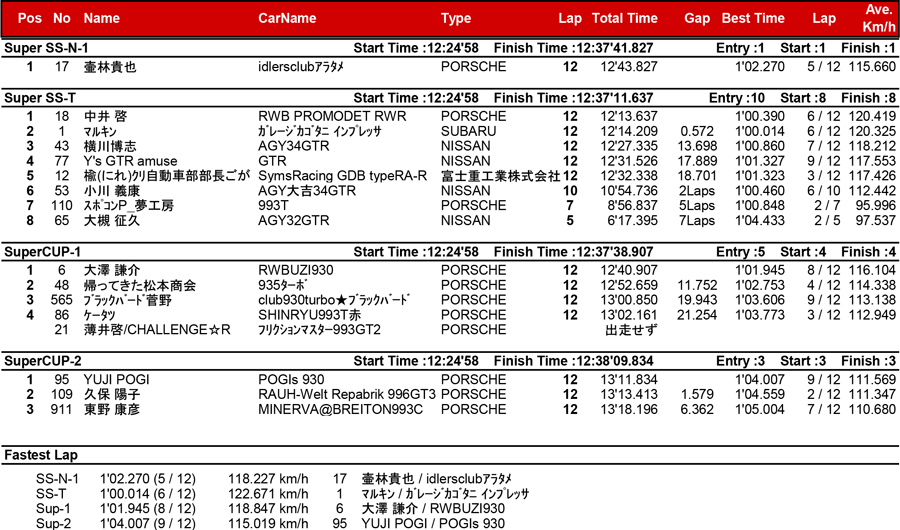Click 'Finish Time :12:38'09.834'
Viewport: 900px width, 530px height.
[x=573, y=361]
